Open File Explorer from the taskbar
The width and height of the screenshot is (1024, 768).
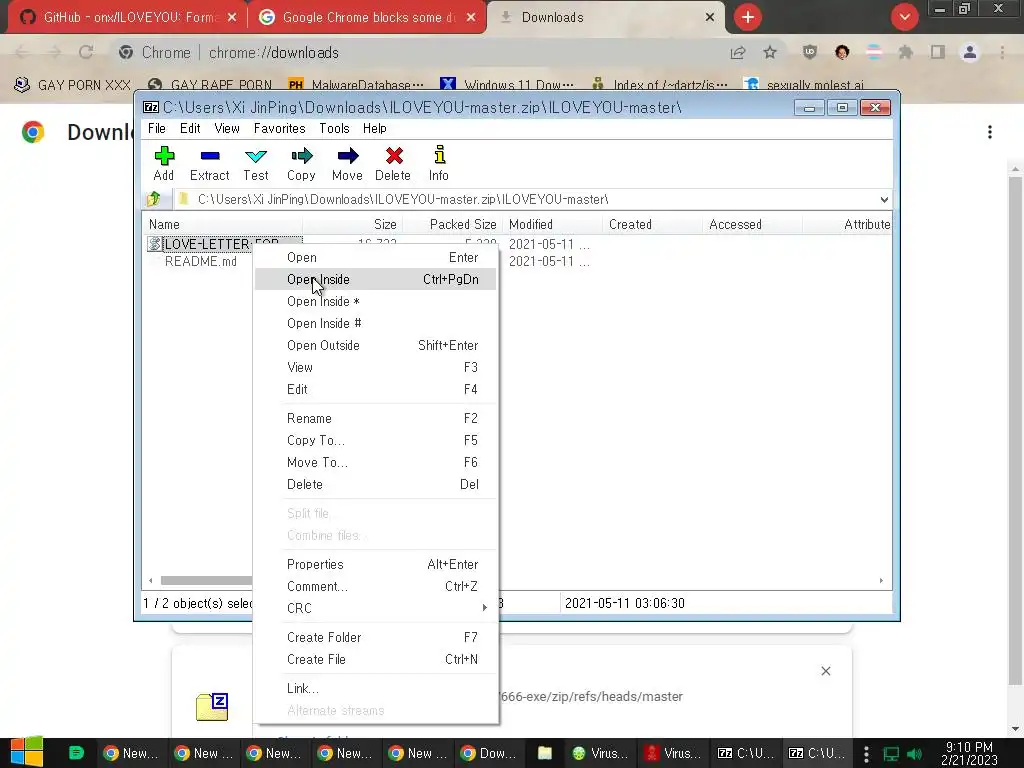pyautogui.click(x=545, y=753)
